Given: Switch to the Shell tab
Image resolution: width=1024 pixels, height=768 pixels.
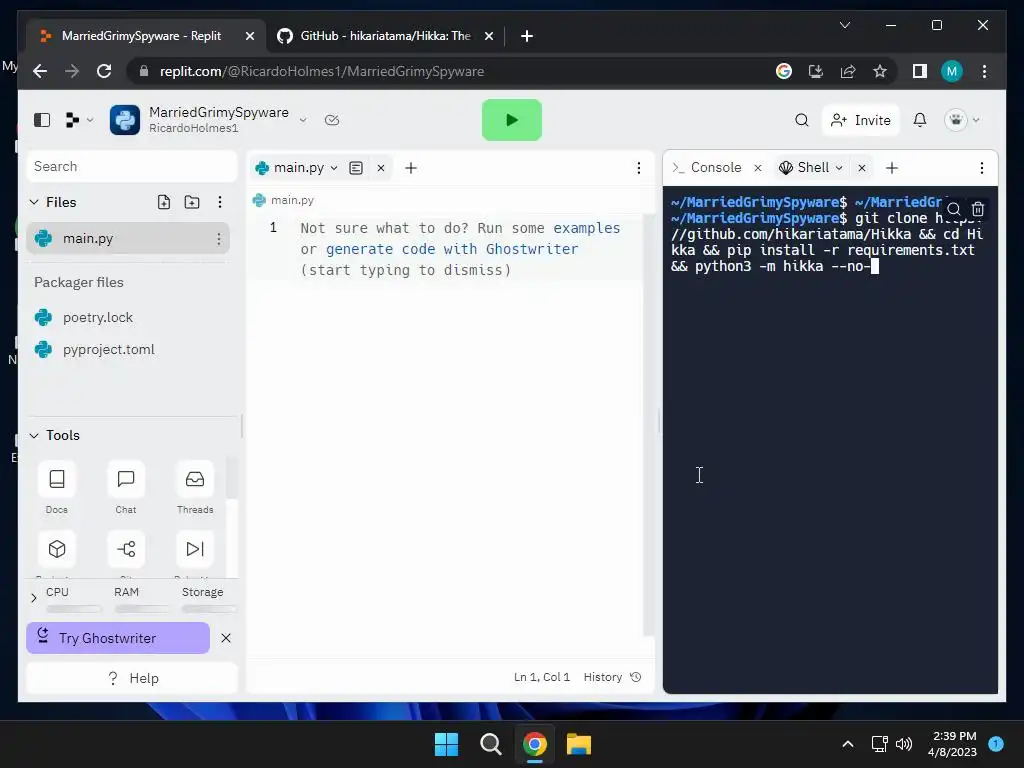Looking at the screenshot, I should [x=805, y=168].
